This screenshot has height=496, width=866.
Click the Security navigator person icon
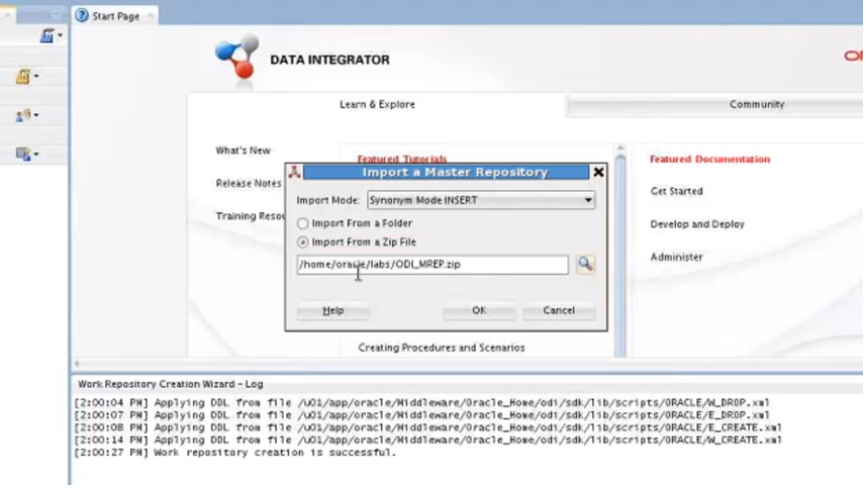pyautogui.click(x=23, y=115)
